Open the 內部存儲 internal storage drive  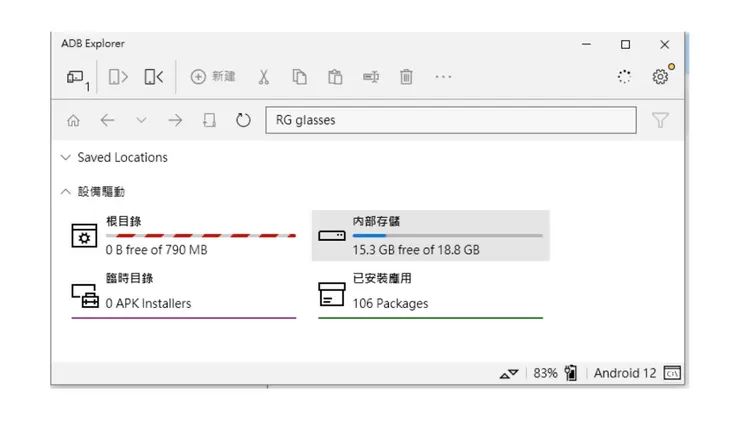coord(430,236)
